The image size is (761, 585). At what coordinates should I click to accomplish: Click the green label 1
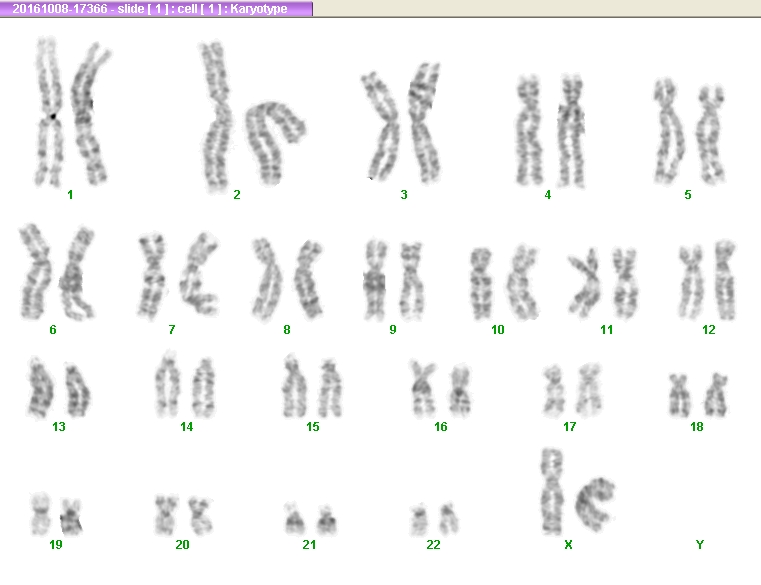70,195
